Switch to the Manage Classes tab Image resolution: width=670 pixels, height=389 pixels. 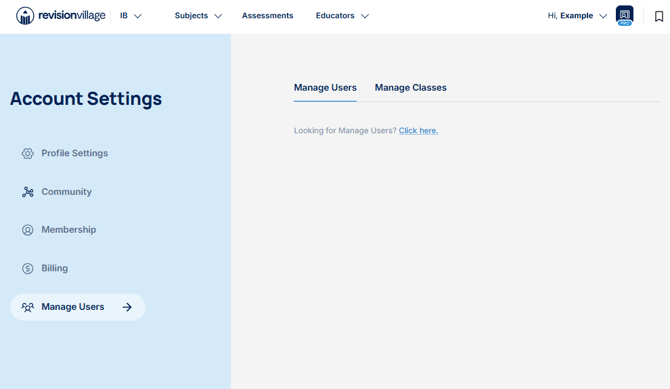coord(411,88)
